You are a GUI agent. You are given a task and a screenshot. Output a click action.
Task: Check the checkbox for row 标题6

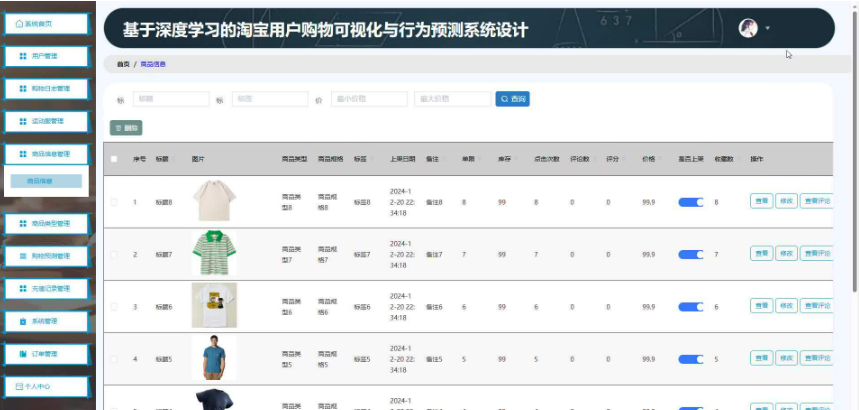(x=114, y=307)
